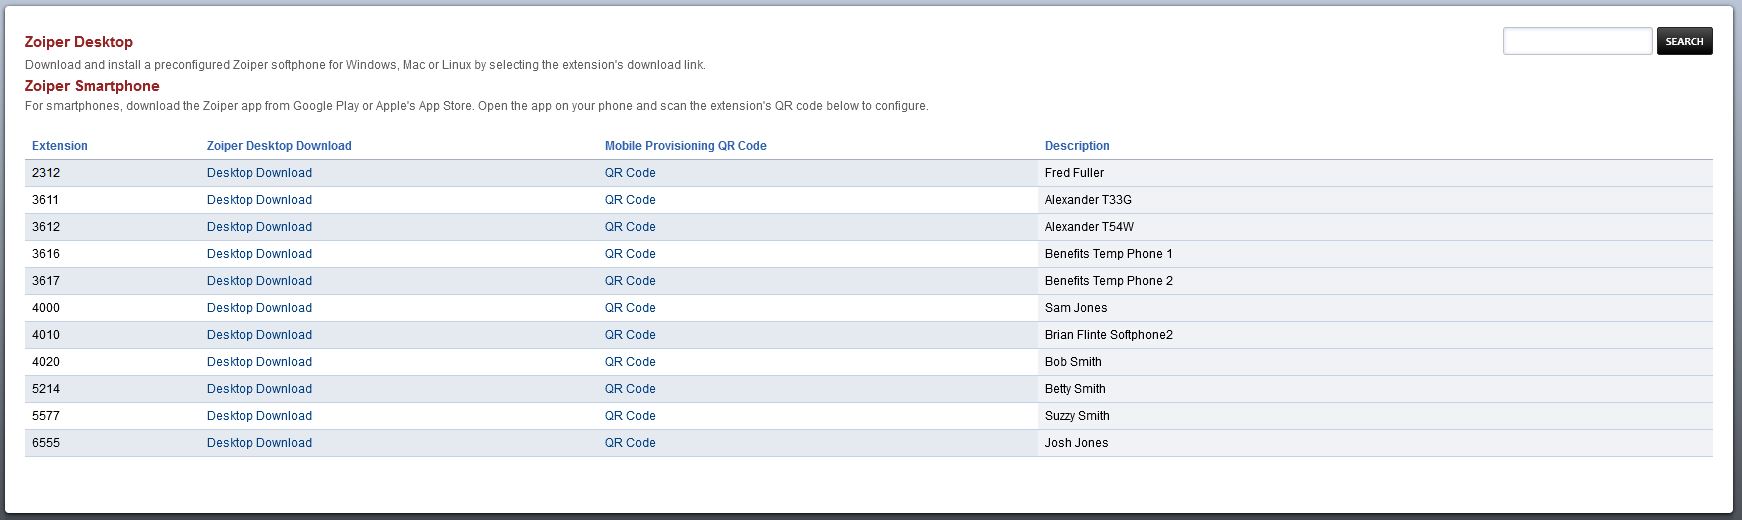Show QR Code for Brian Flinte Softphone2
The width and height of the screenshot is (1742, 520).
pyautogui.click(x=630, y=335)
